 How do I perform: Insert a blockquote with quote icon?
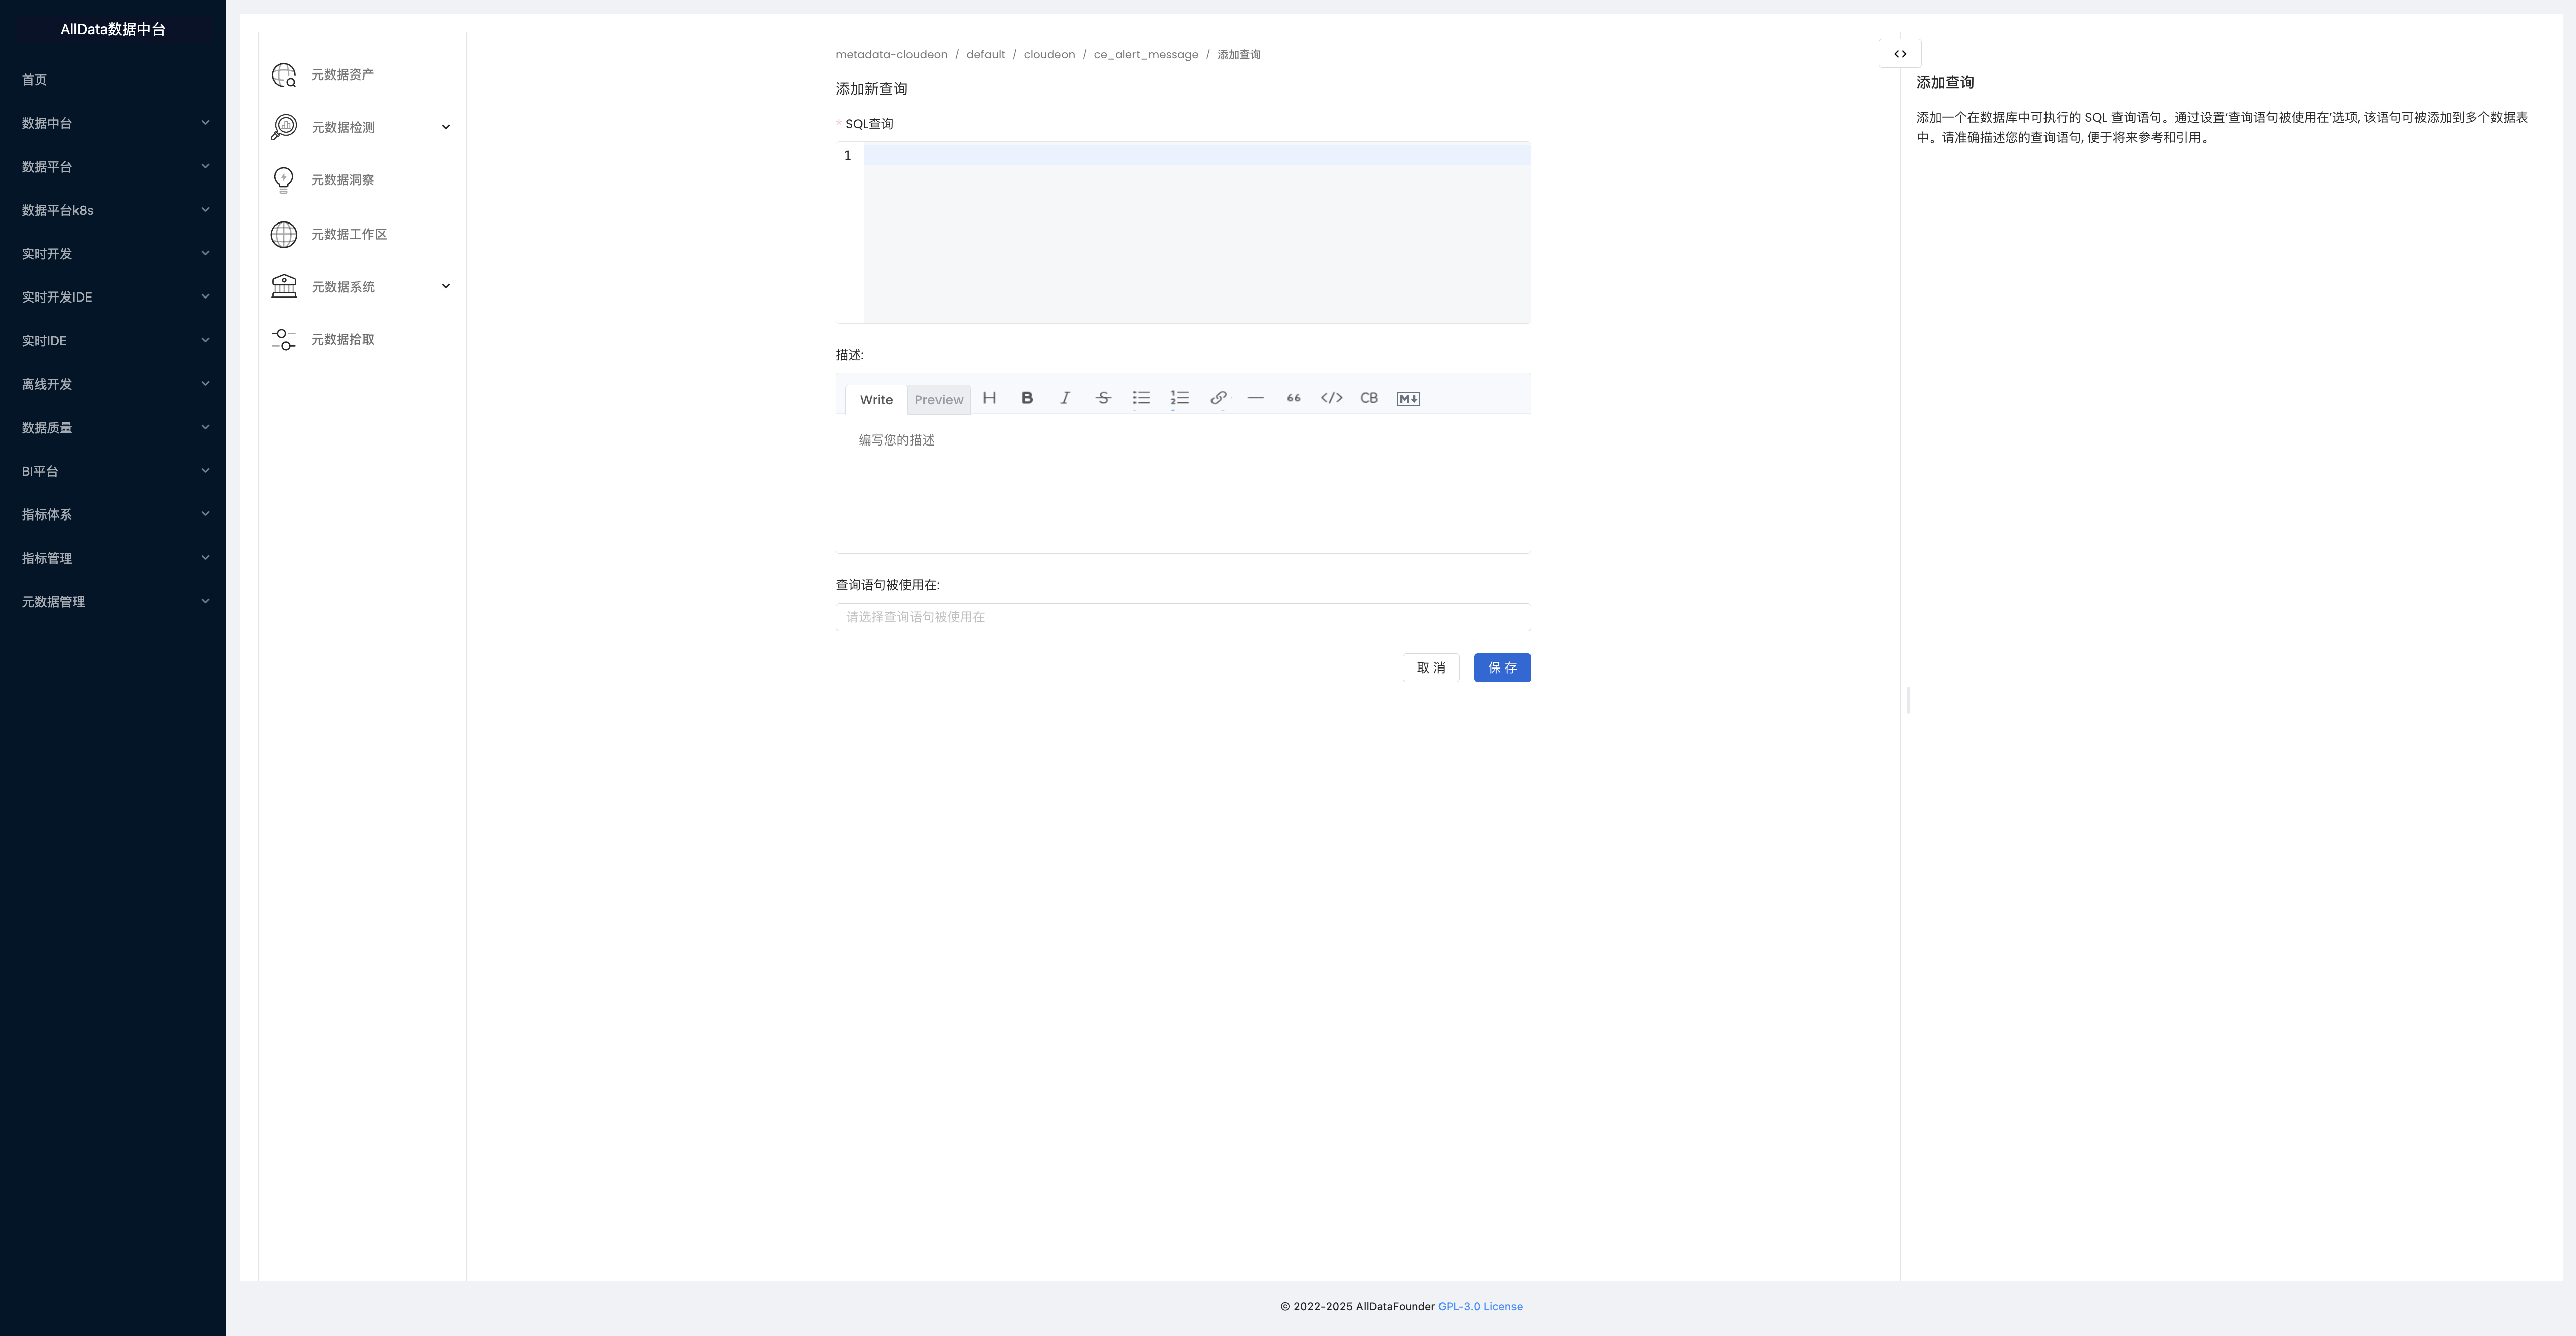[x=1293, y=398]
